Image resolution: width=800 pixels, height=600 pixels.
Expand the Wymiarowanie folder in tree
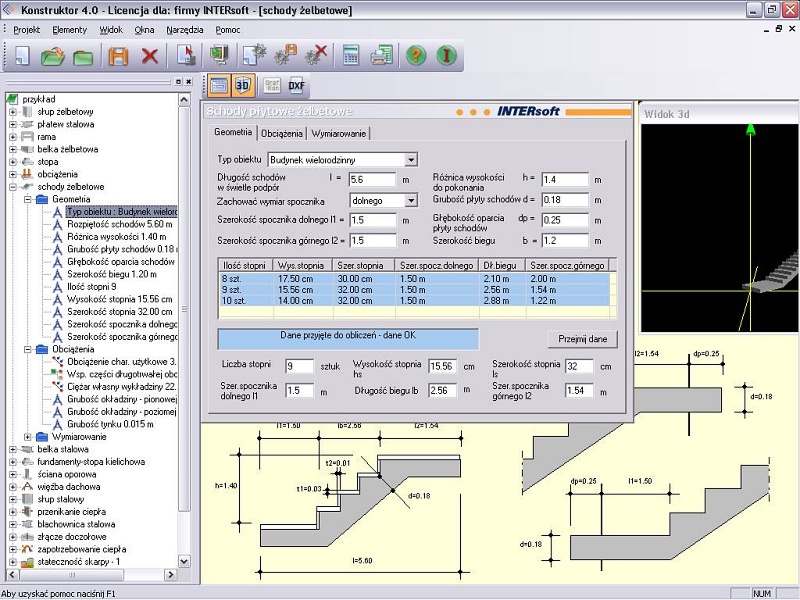(28, 437)
